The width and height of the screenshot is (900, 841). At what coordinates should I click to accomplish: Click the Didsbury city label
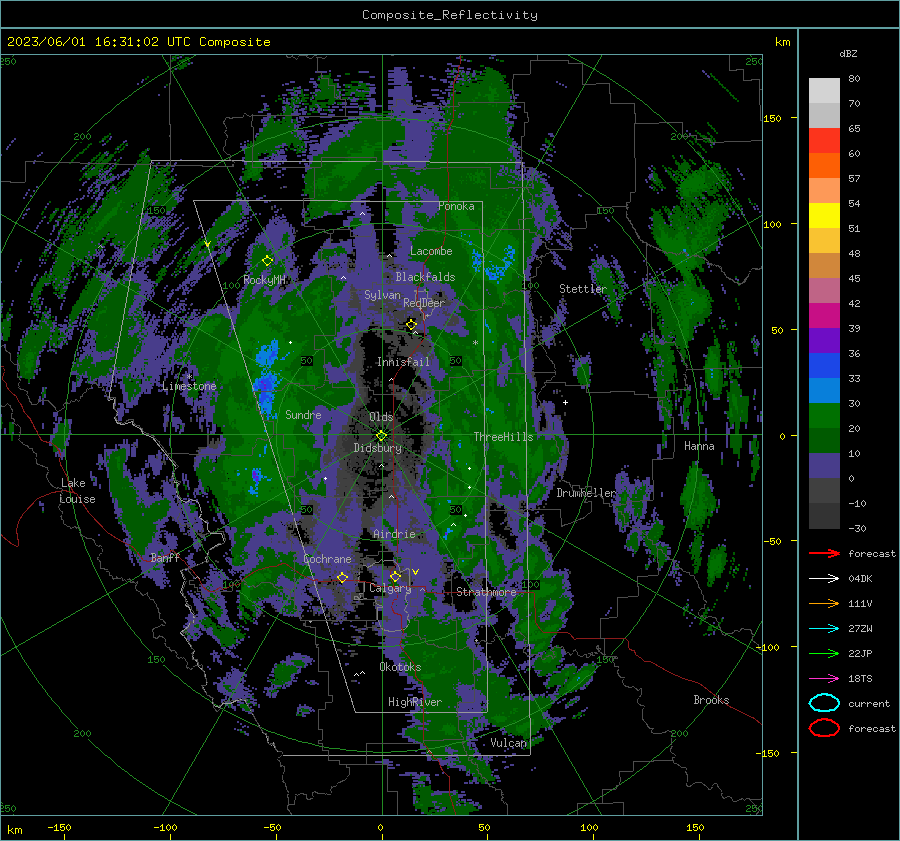377,448
